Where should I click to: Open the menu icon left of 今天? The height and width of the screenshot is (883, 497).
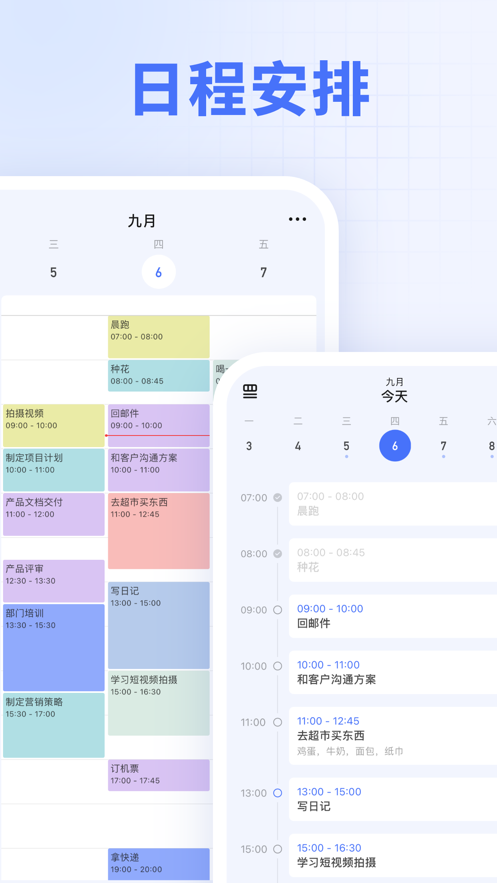(x=250, y=392)
